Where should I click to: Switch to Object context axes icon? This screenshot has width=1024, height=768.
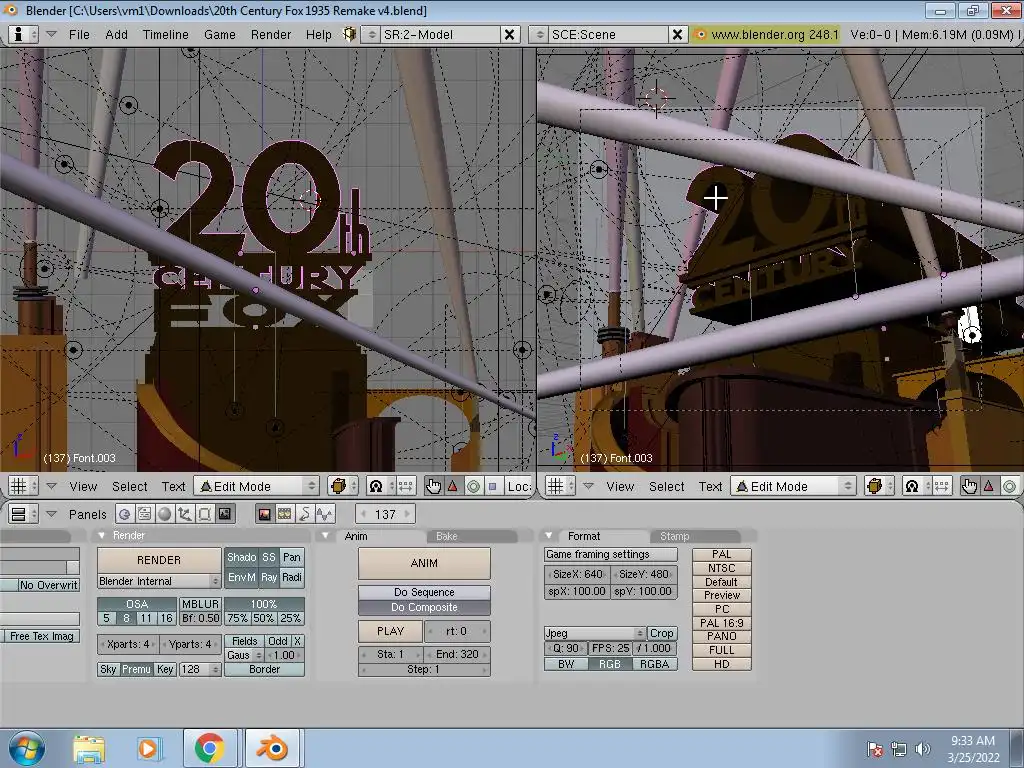click(x=185, y=514)
